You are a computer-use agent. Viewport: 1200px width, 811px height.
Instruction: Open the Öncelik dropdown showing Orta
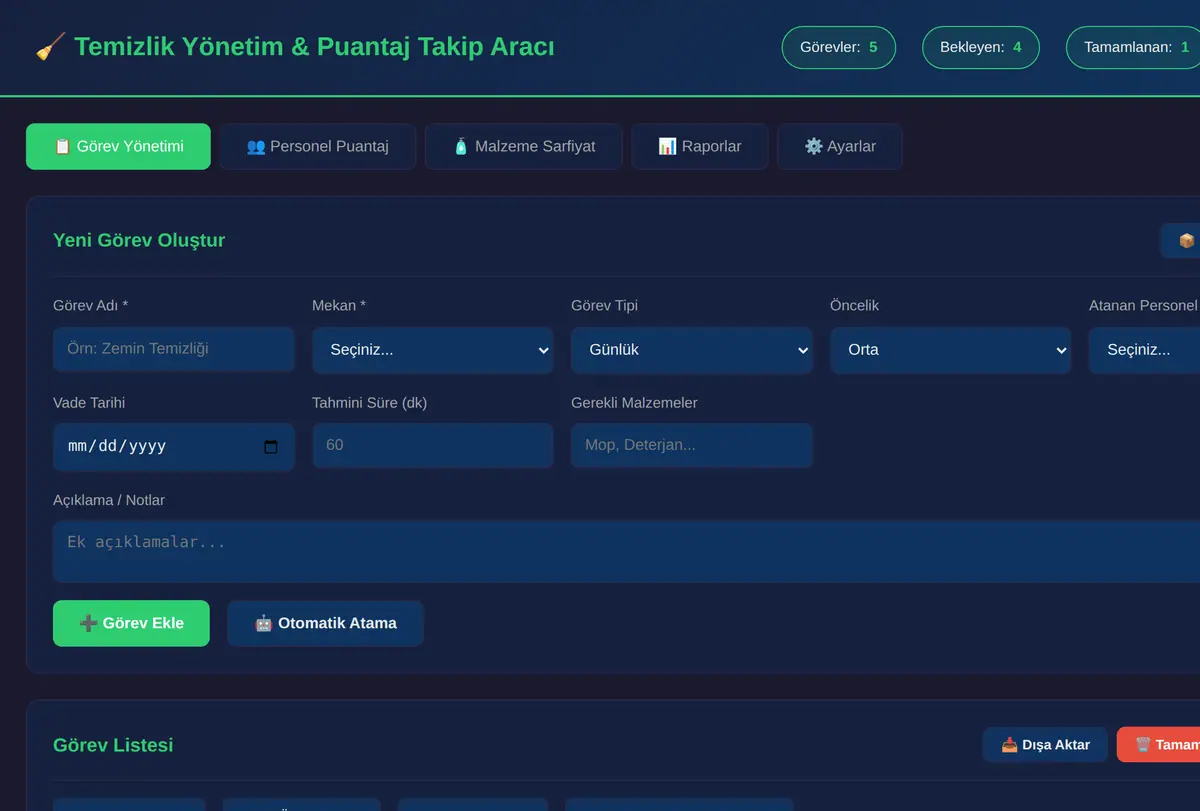pos(951,350)
